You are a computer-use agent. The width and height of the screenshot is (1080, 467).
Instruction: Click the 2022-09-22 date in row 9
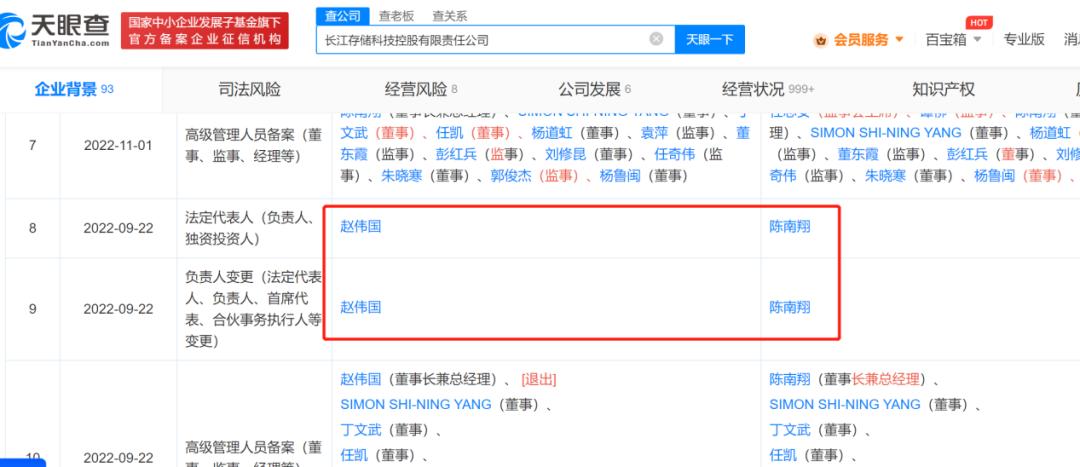pos(118,309)
